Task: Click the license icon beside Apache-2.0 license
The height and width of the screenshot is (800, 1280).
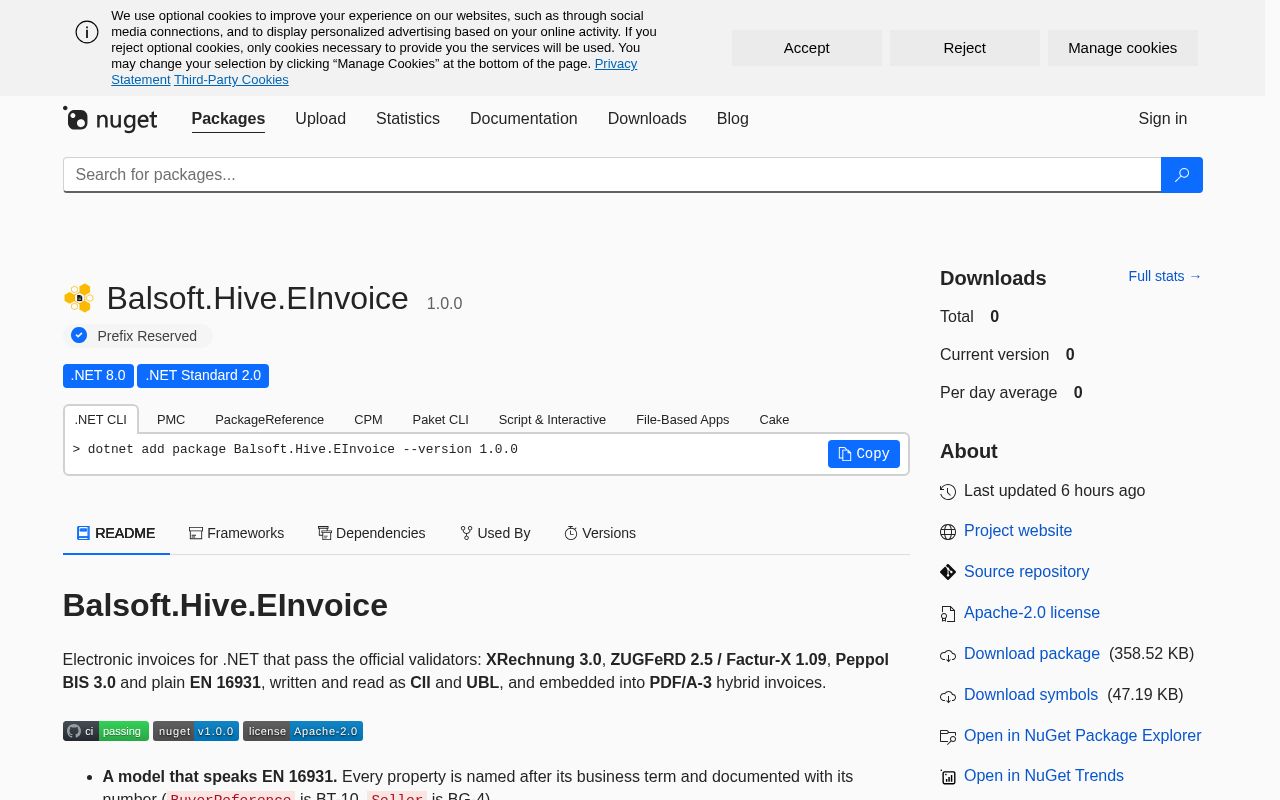Action: (x=948, y=614)
